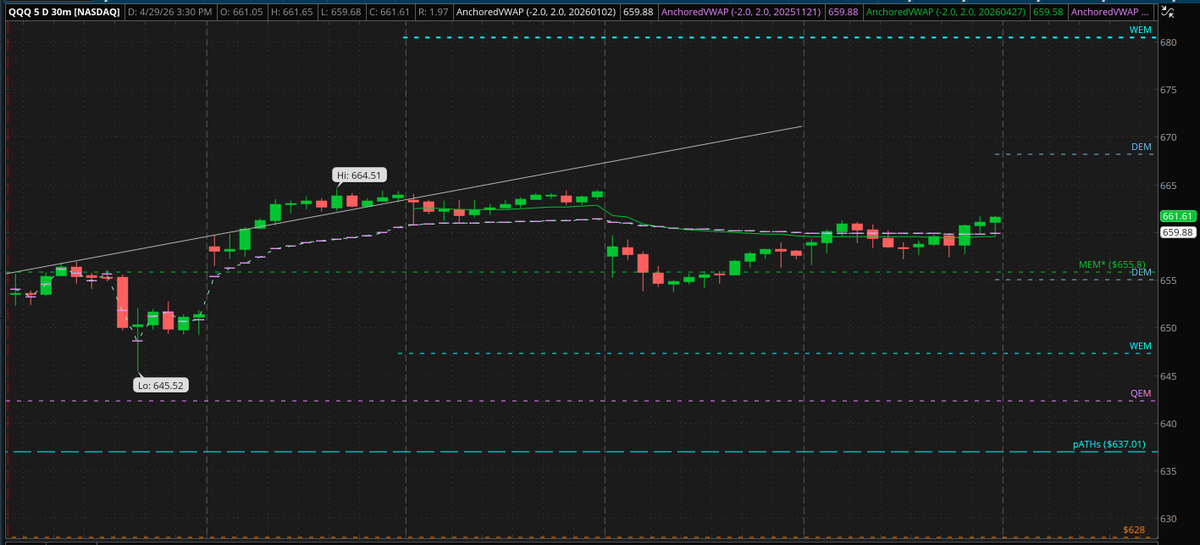Click the pATHs ($637.01) level label
This screenshot has height=545, width=1200.
point(1109,444)
